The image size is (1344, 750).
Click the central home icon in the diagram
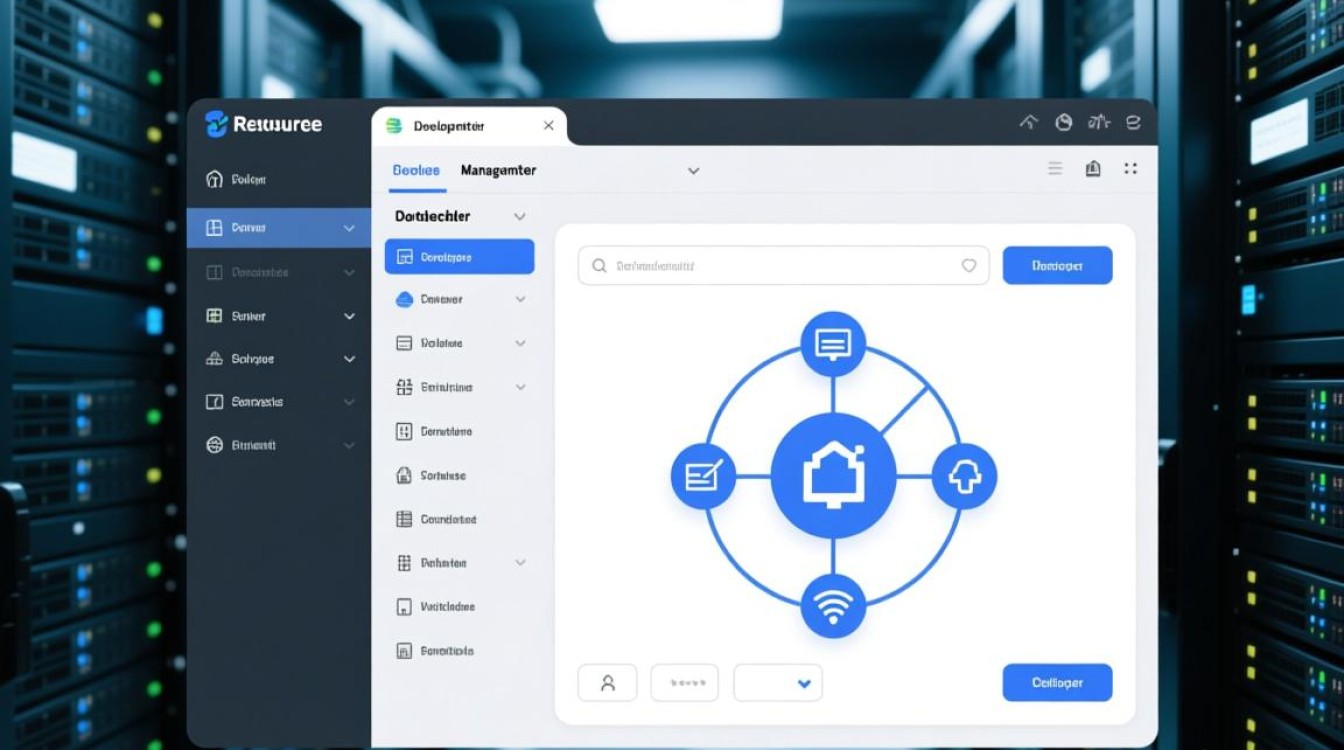pos(833,476)
